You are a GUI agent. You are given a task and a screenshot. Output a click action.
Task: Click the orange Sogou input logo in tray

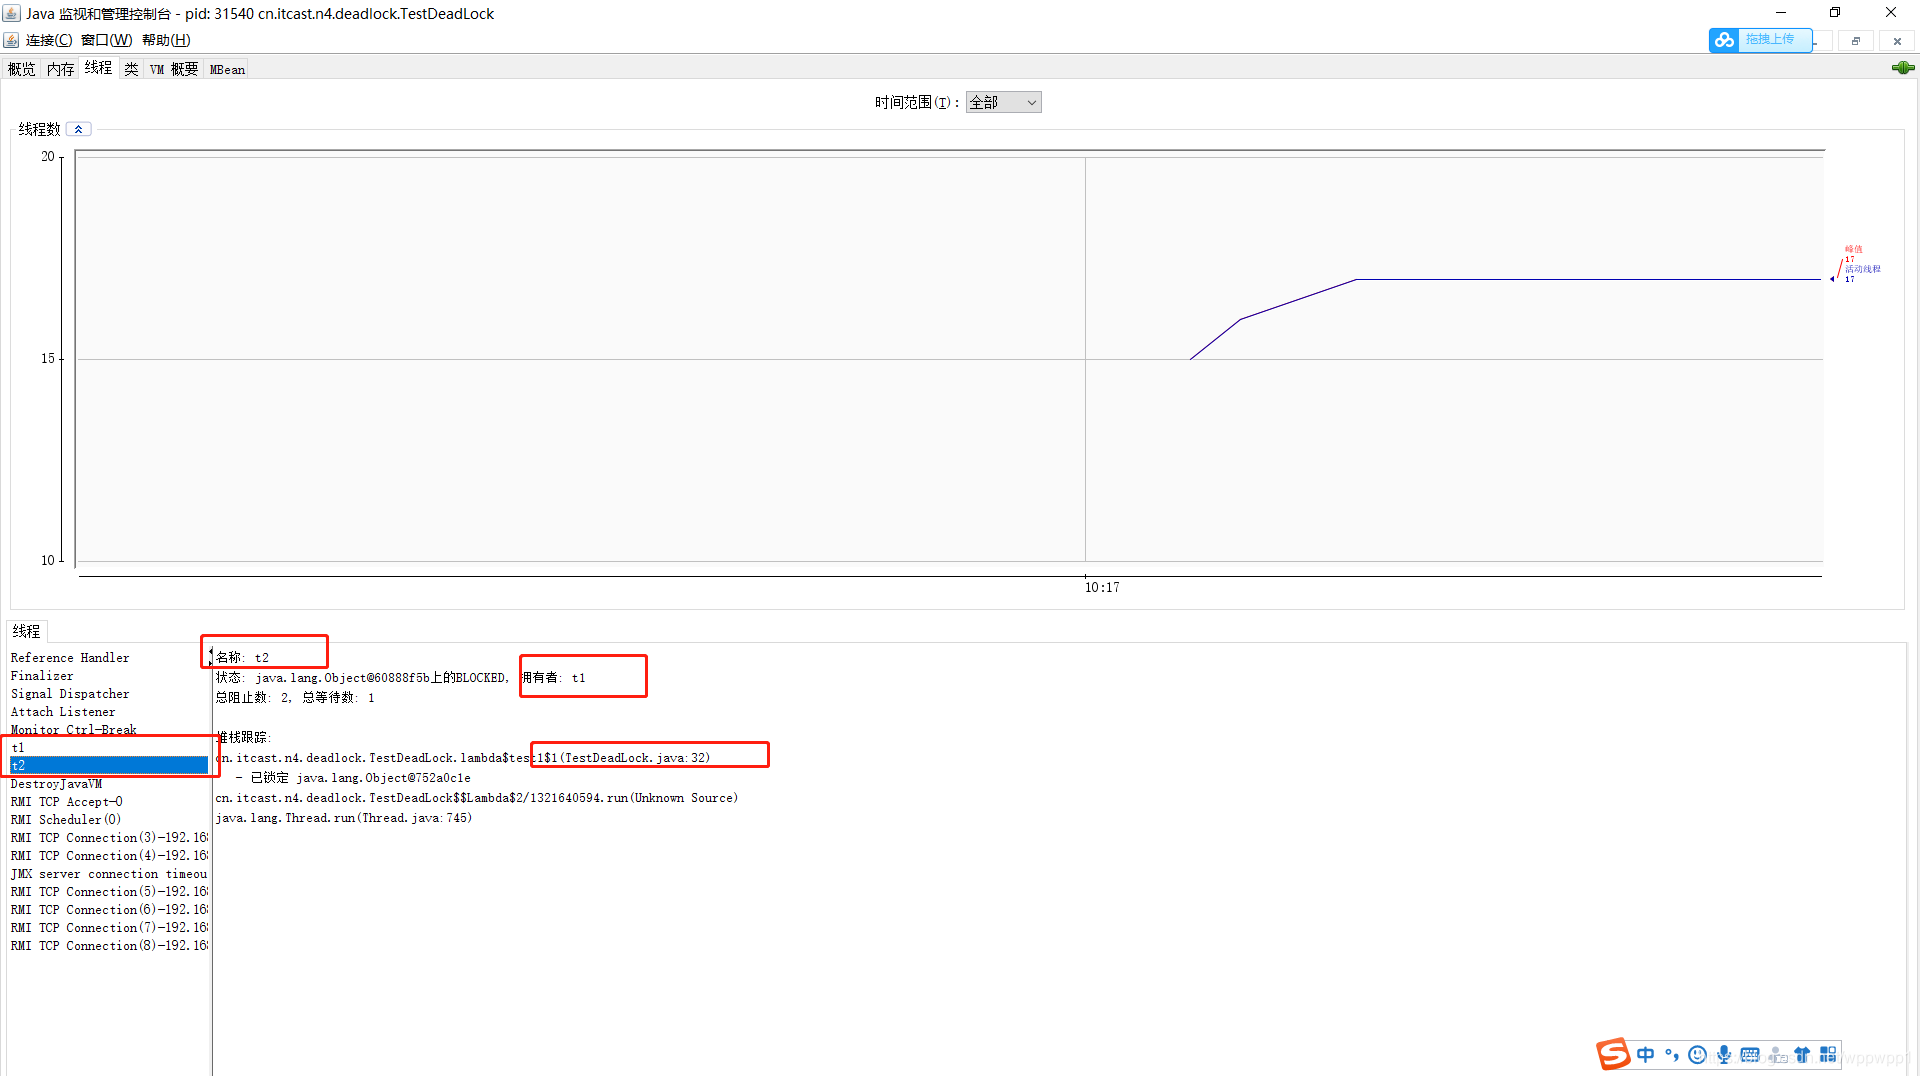click(x=1613, y=1054)
